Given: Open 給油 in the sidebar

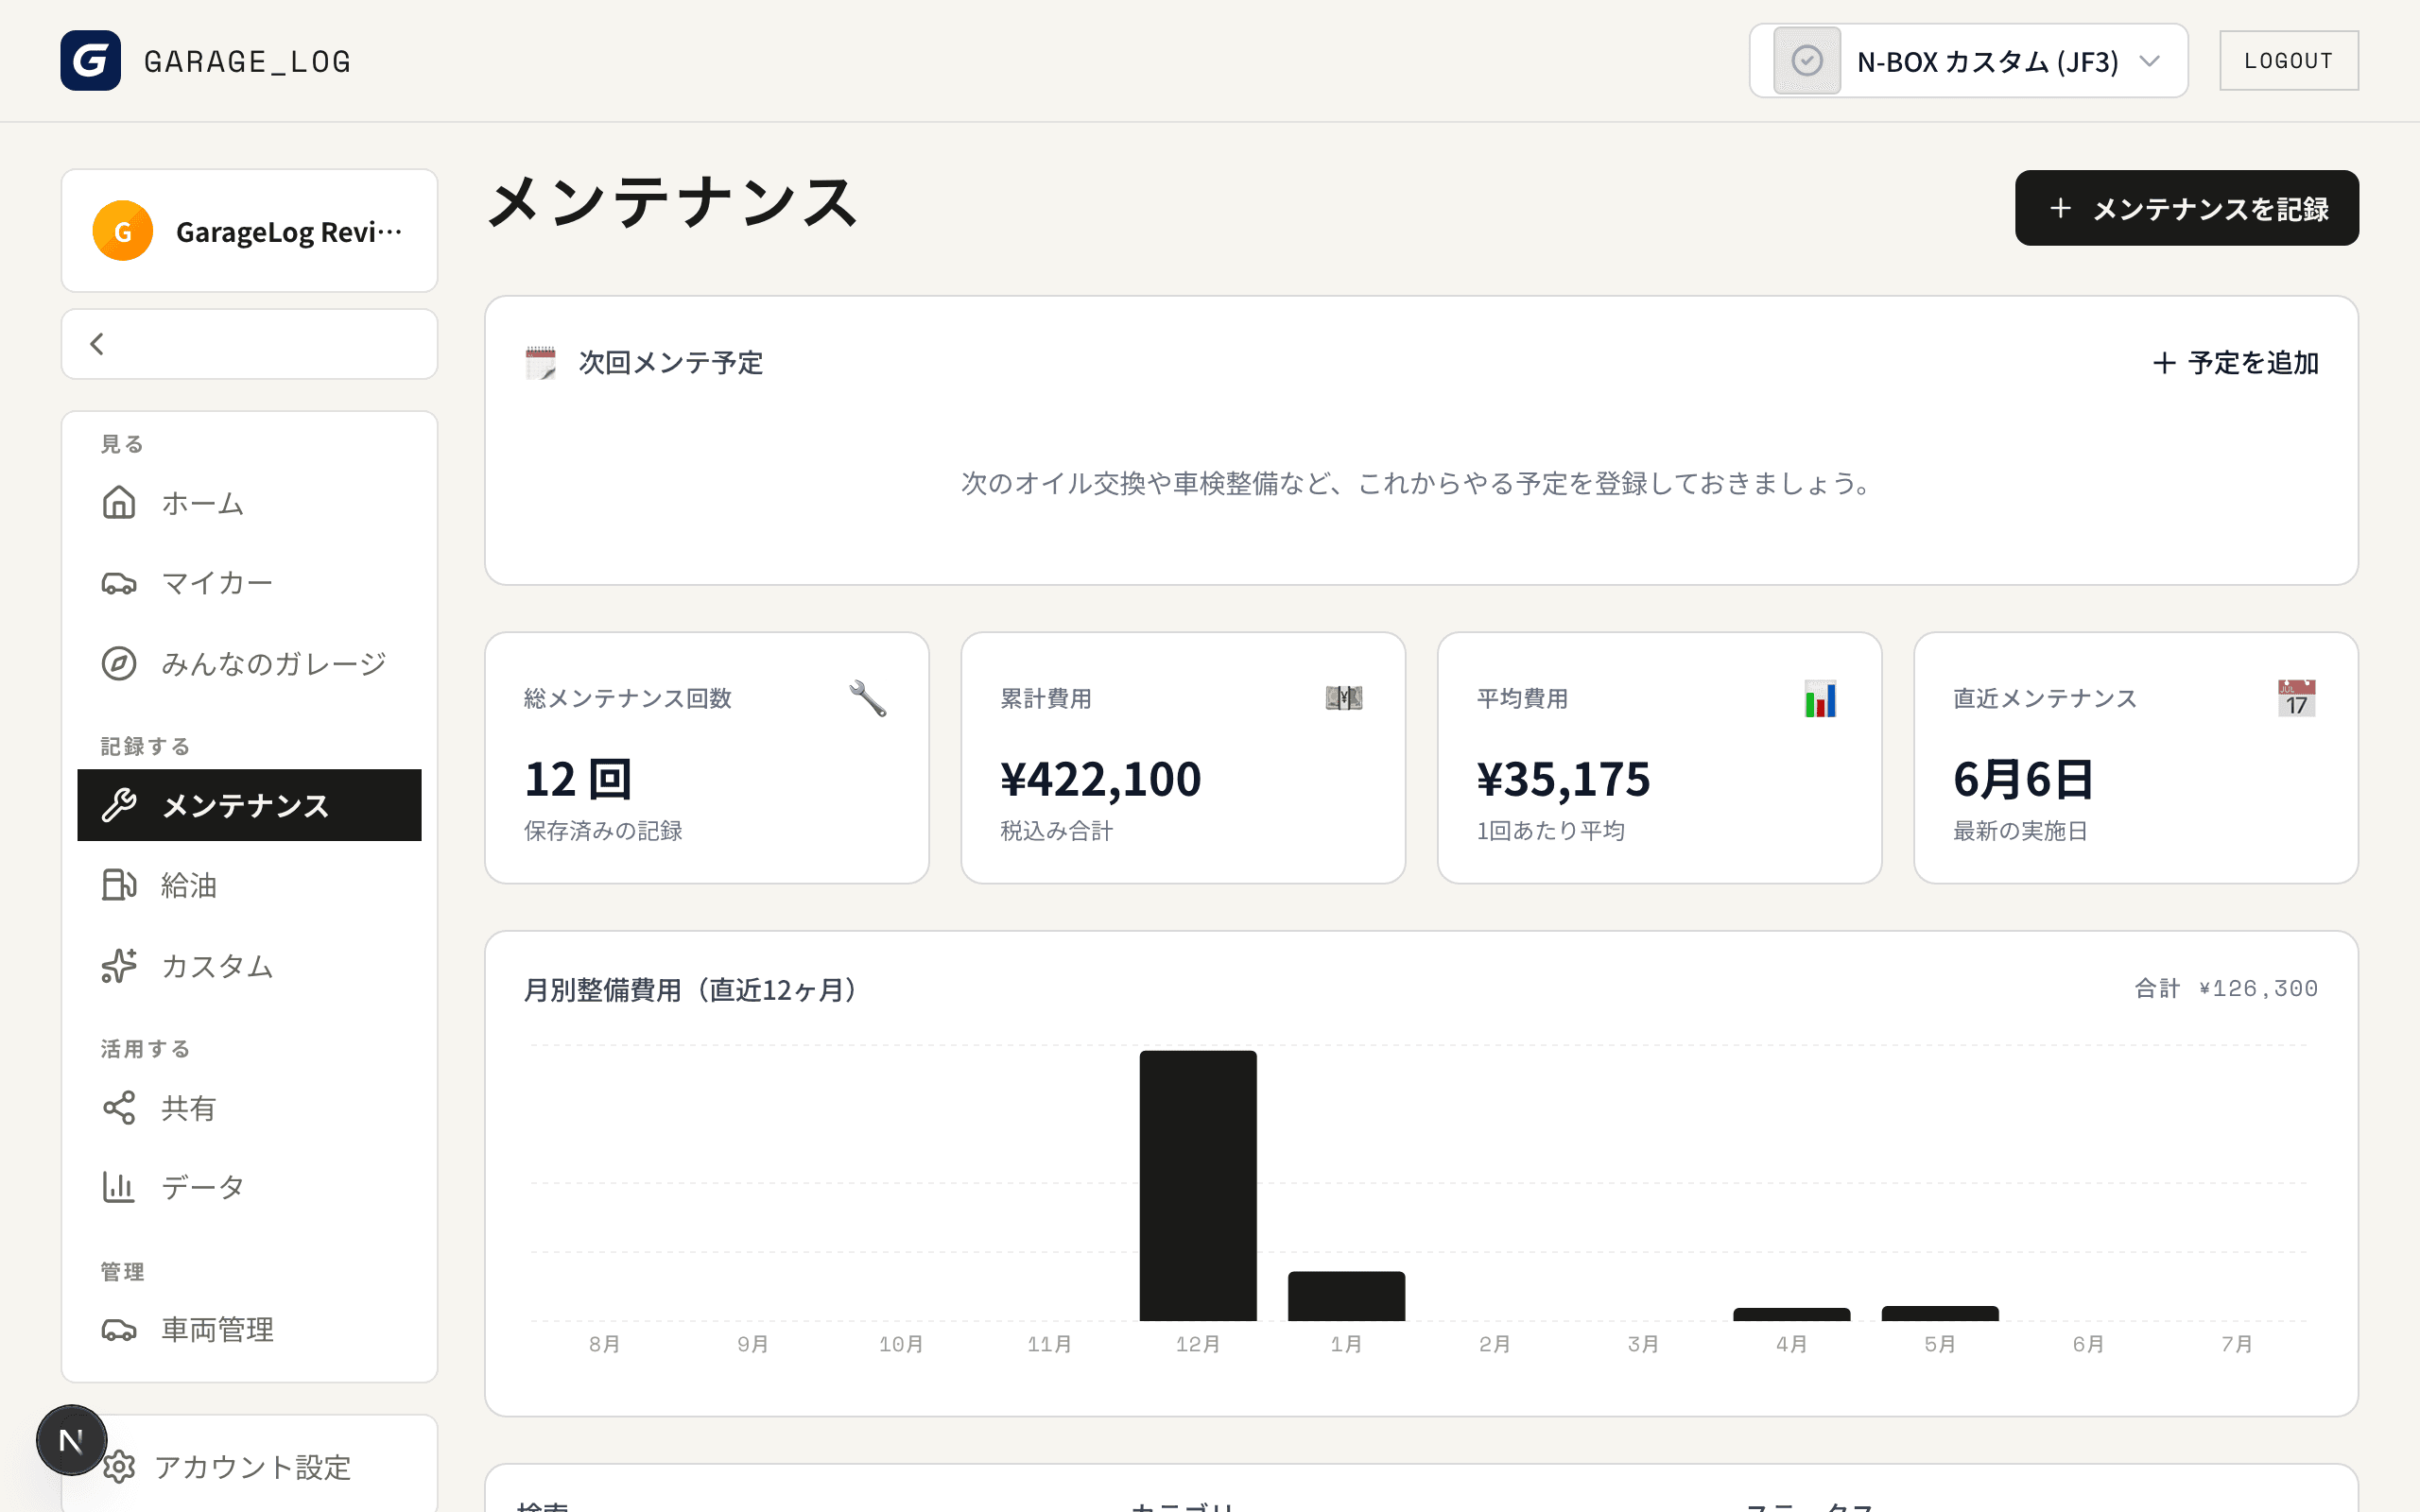Looking at the screenshot, I should (249, 885).
